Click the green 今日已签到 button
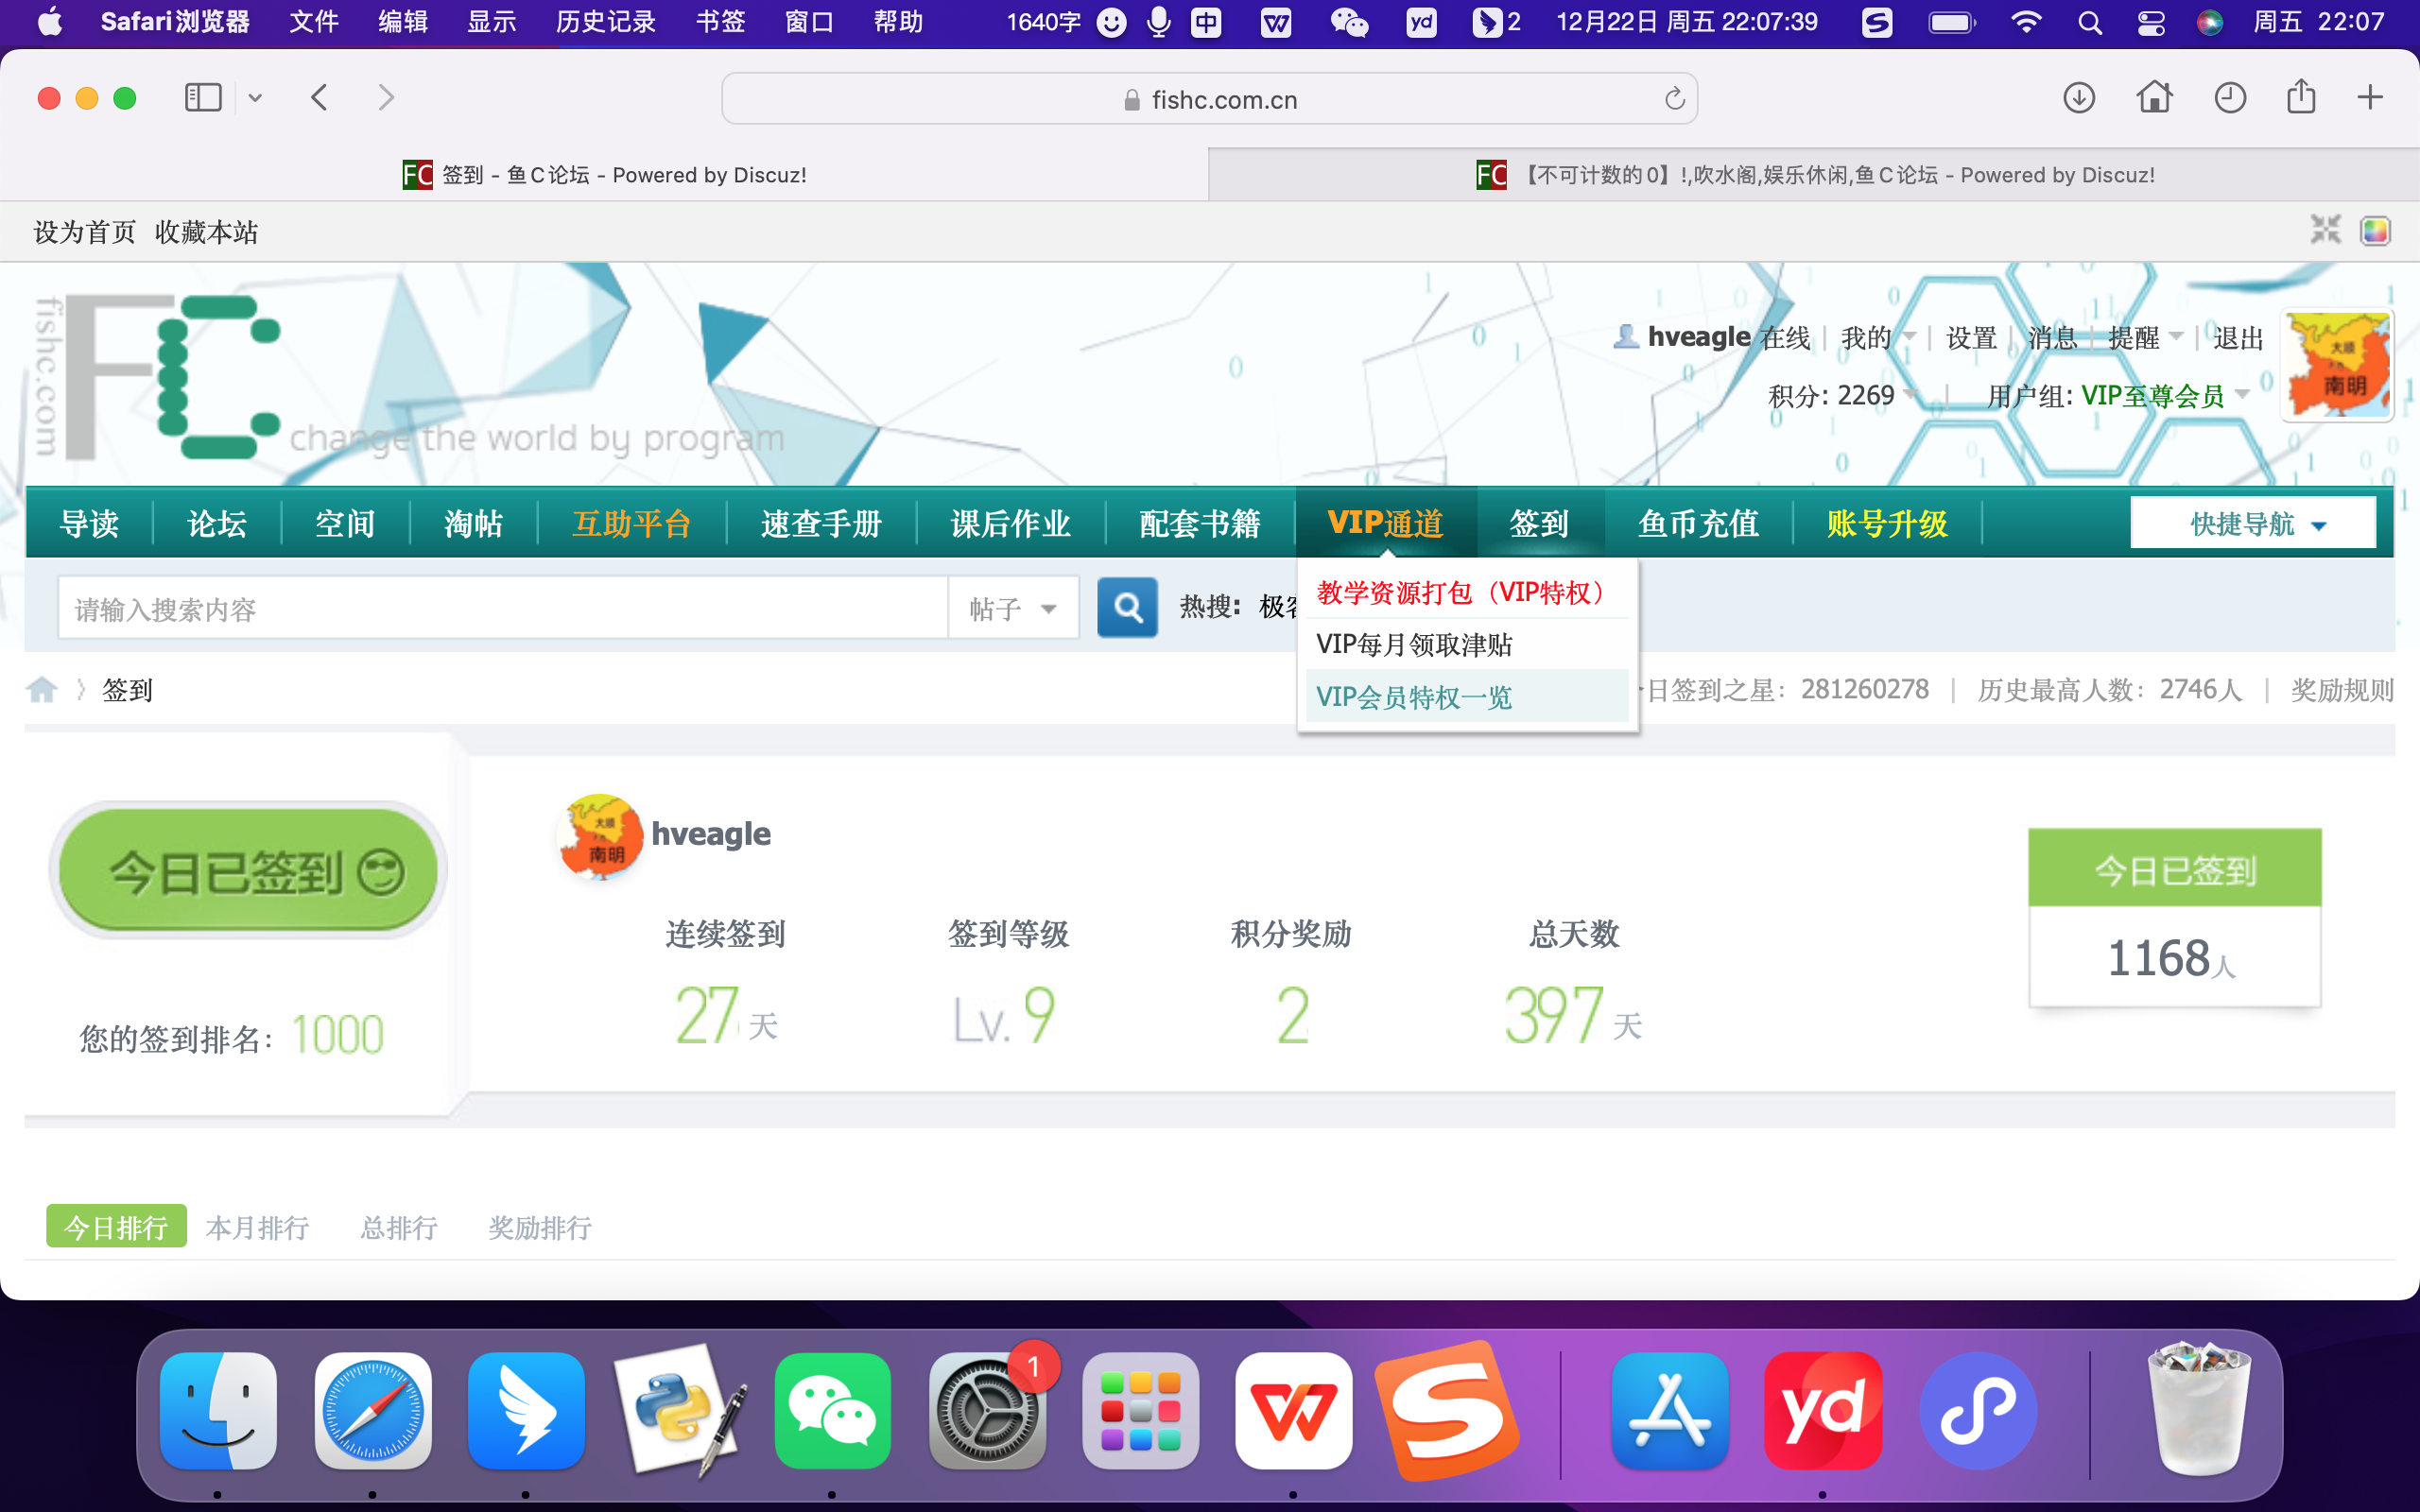 pos(248,870)
